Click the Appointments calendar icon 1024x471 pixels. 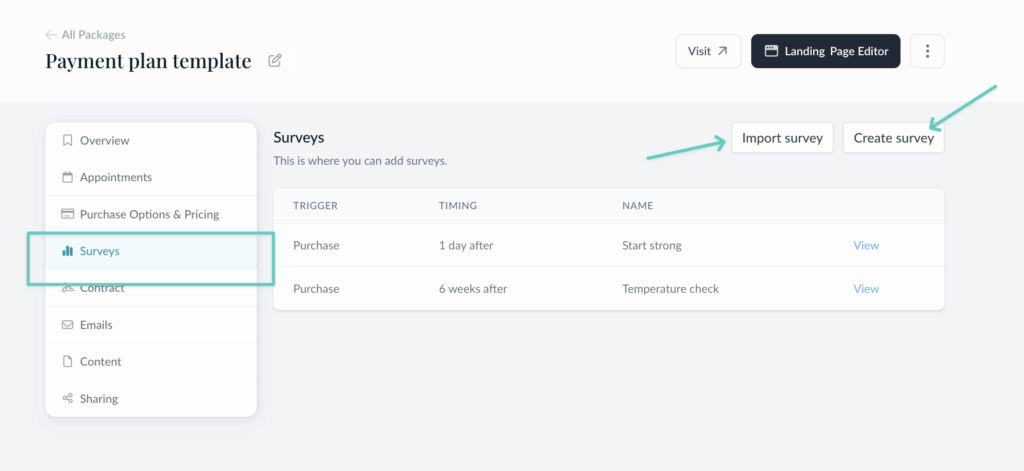pos(67,178)
